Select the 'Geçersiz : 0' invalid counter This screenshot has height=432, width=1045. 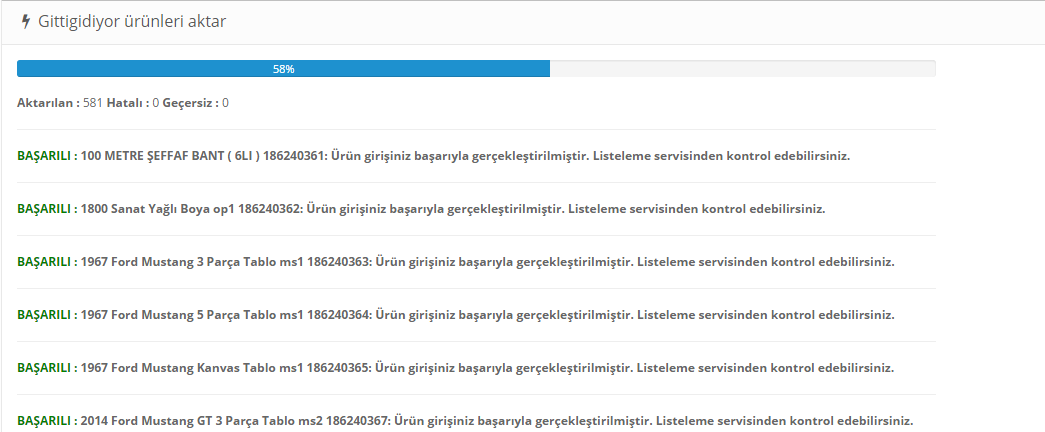tap(196, 103)
